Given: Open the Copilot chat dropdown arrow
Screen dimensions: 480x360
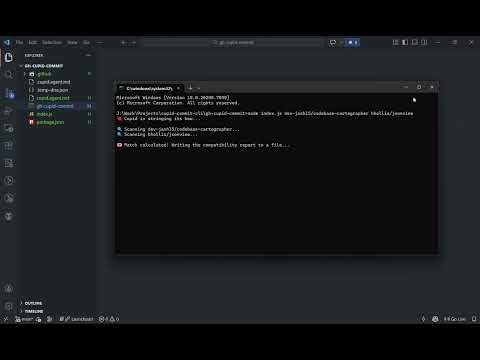Looking at the screenshot, I should pos(341,43).
